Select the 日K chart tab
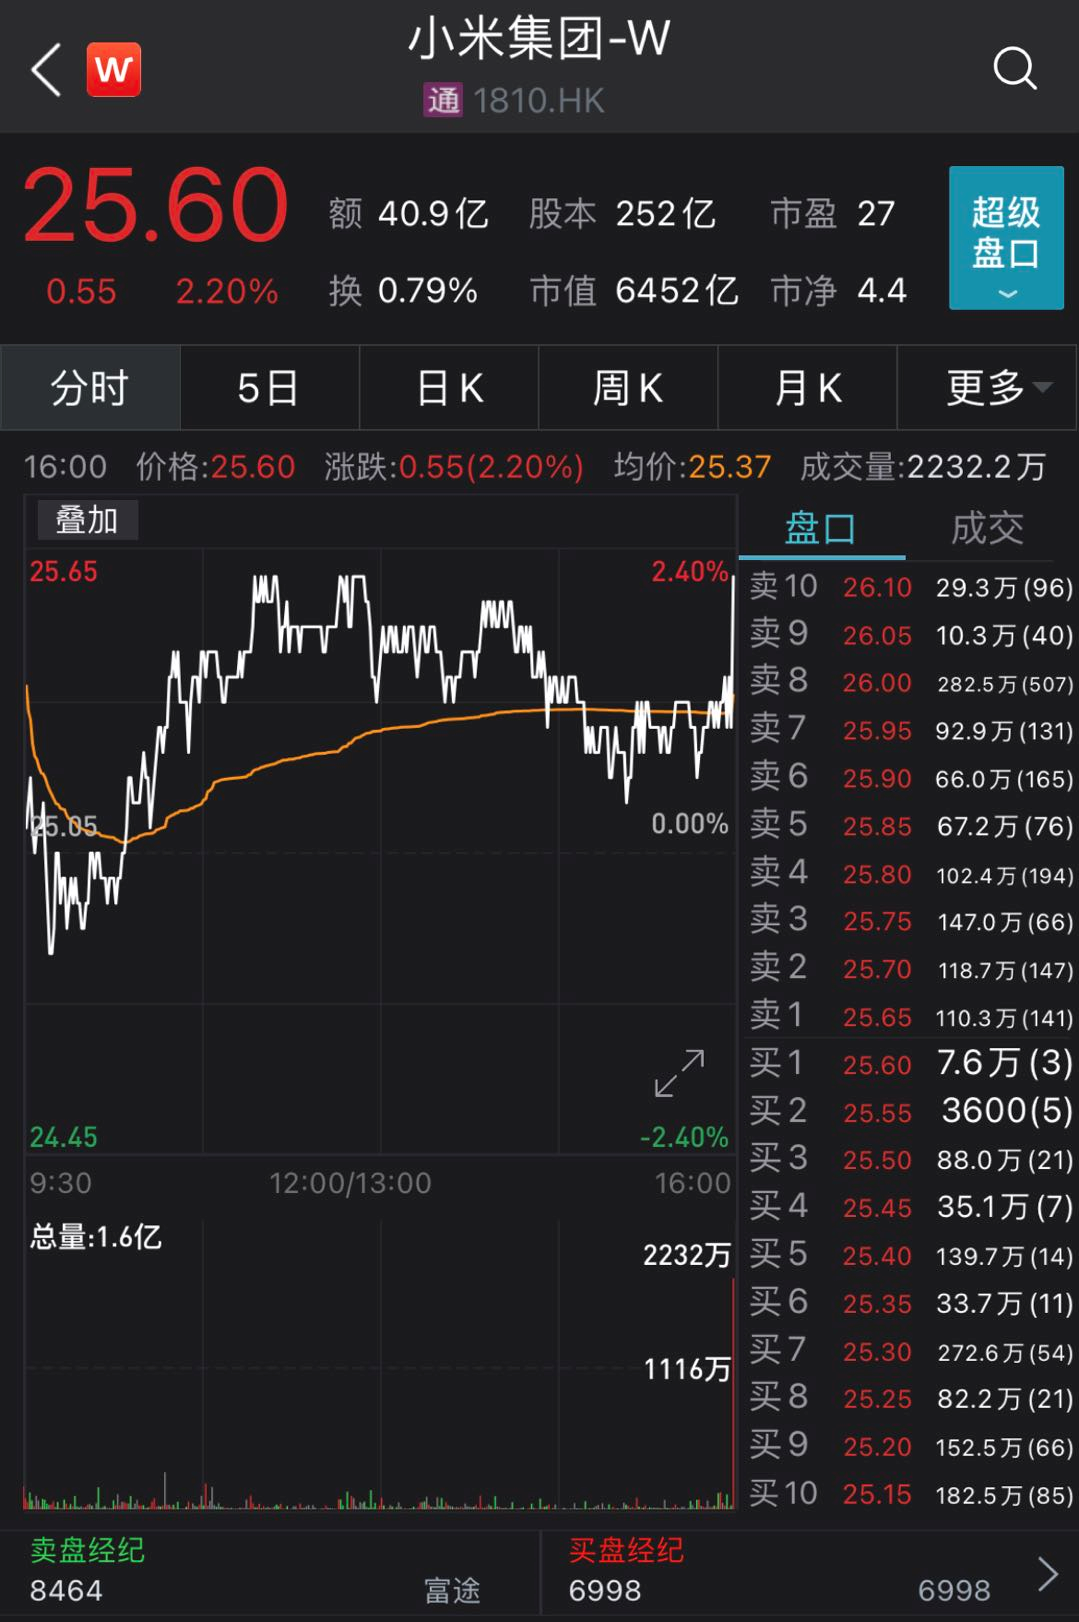Viewport: 1079px width, 1622px height. [x=449, y=387]
